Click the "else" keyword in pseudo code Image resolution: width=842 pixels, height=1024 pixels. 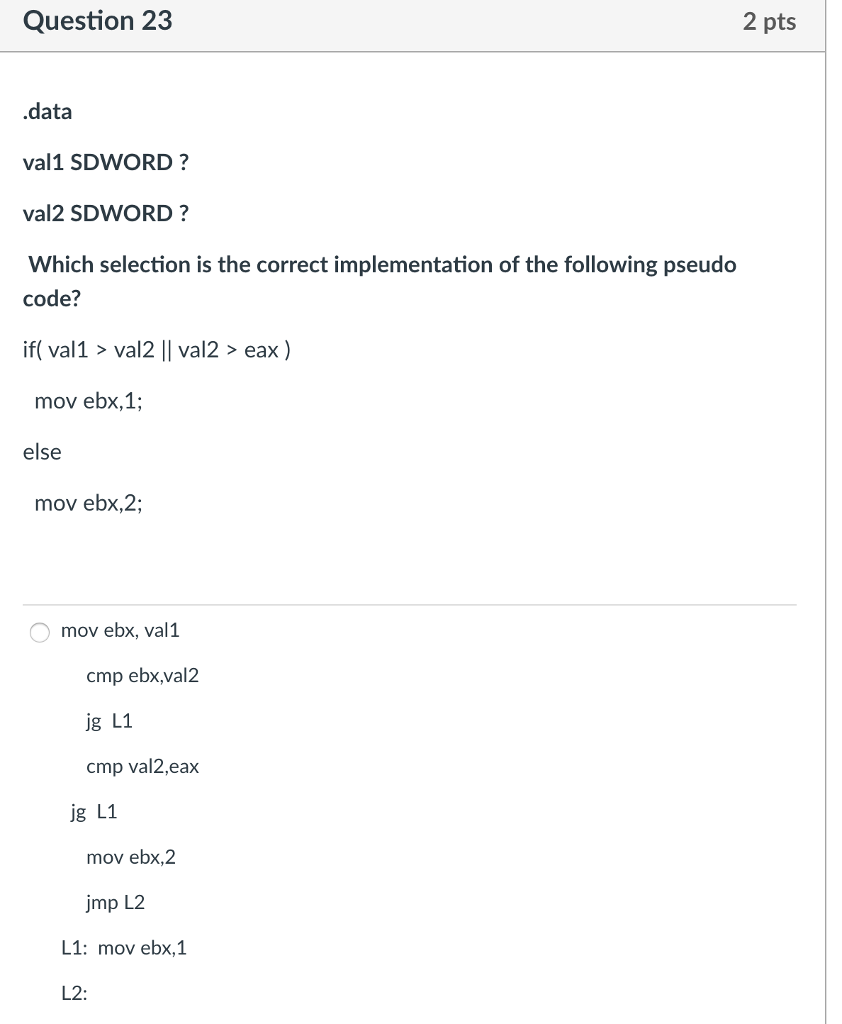click(42, 452)
